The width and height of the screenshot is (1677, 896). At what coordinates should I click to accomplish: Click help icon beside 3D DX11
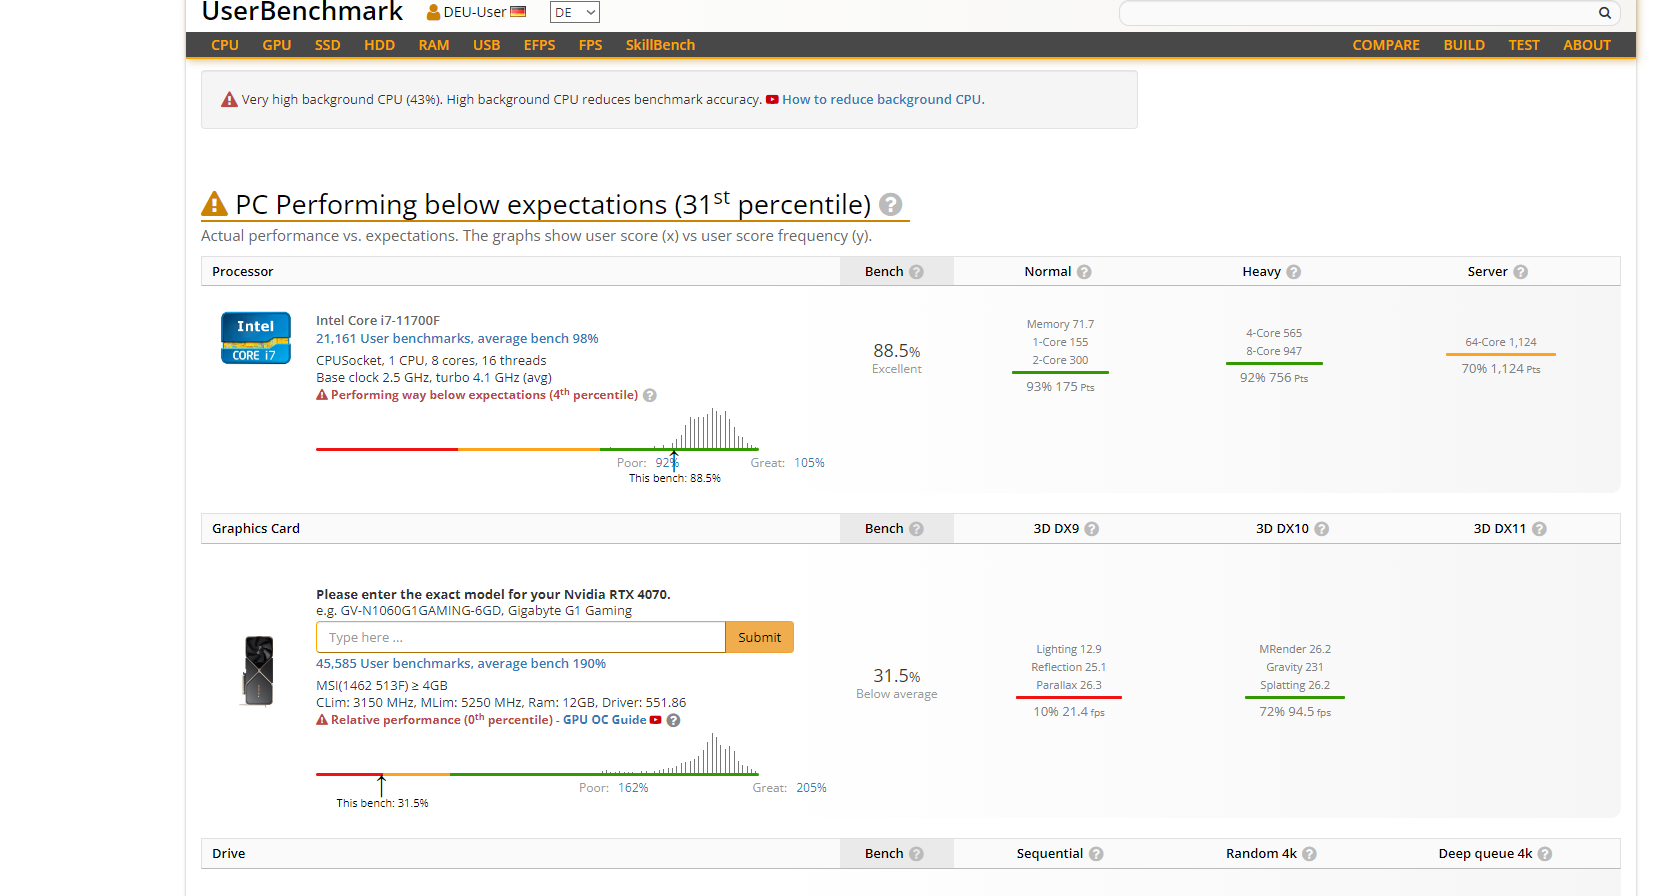pos(1539,529)
